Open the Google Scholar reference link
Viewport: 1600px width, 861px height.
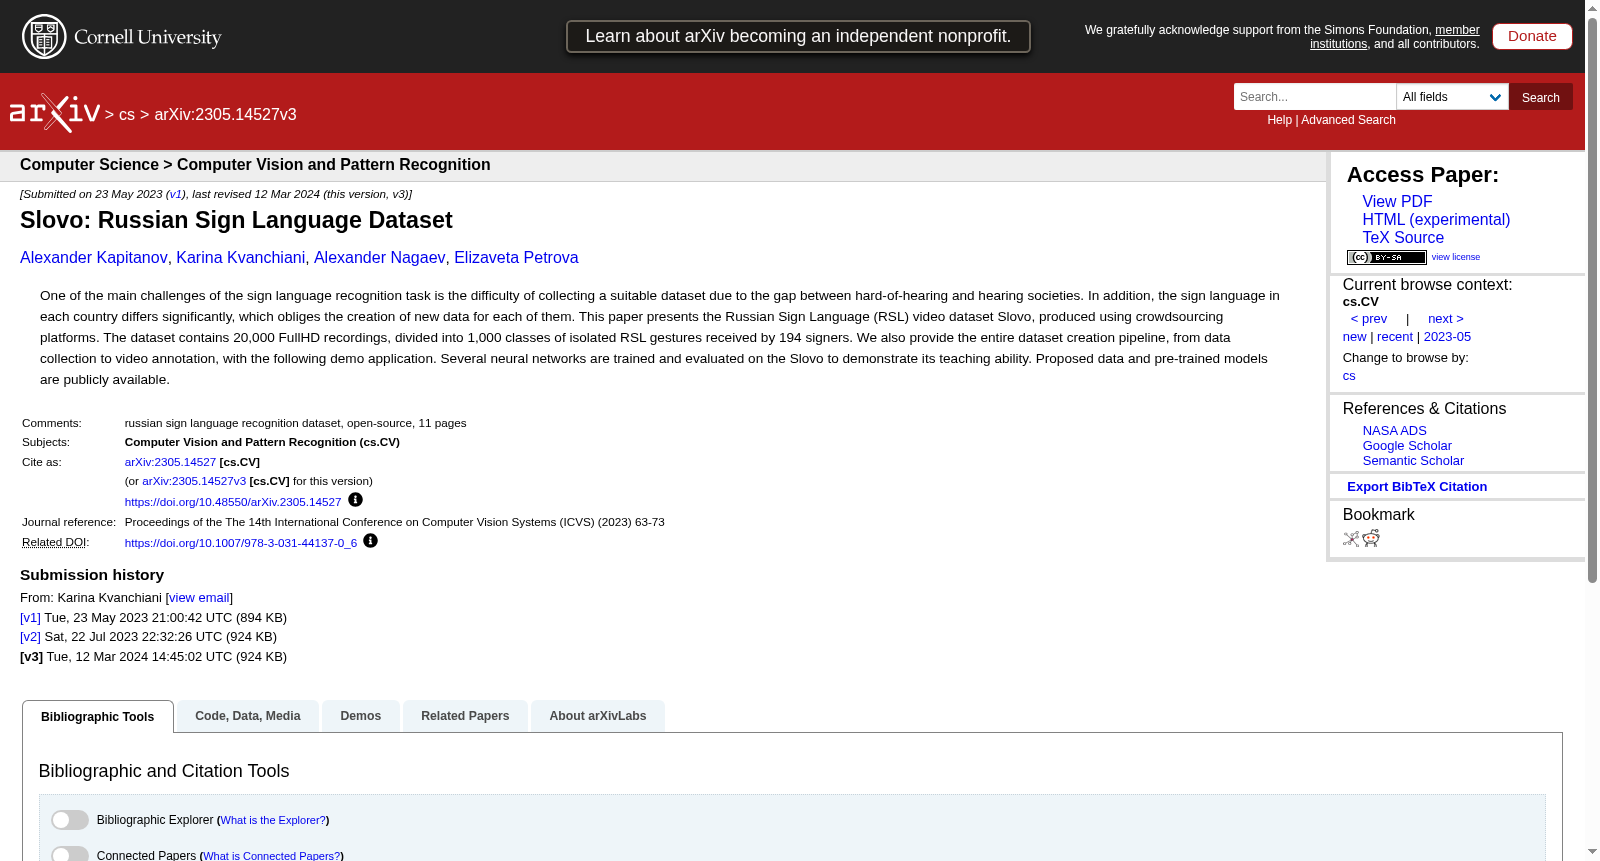point(1407,446)
